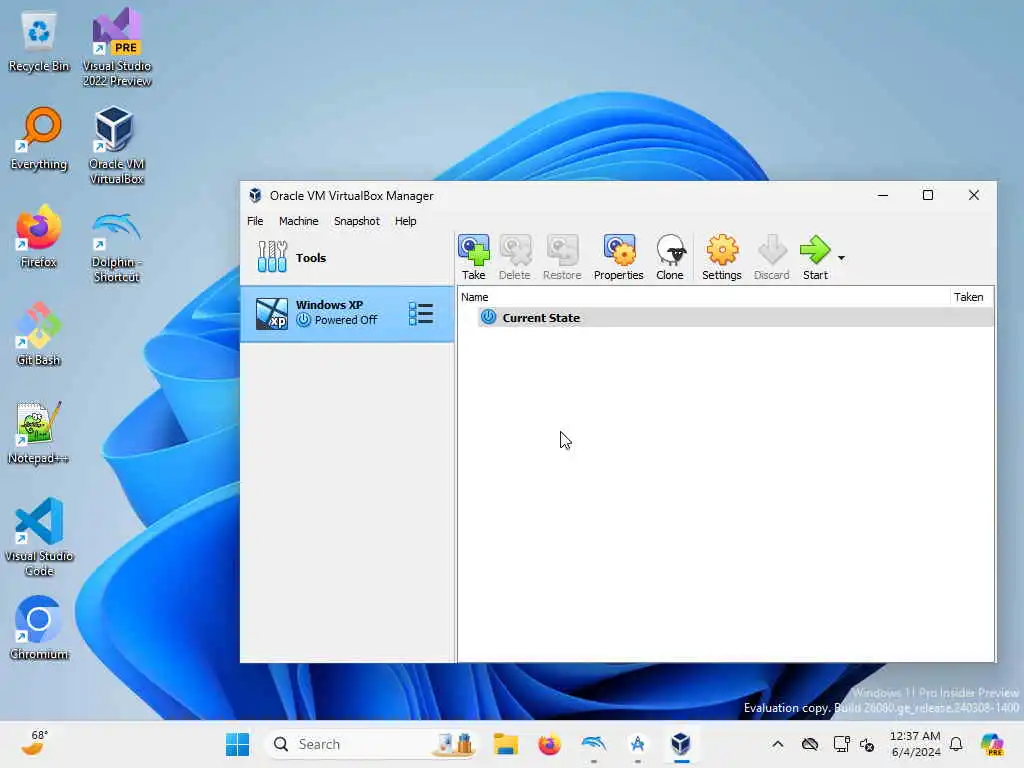The image size is (1024, 768).
Task: Select Visual Studio 2022 Preview desktop icon
Action: (117, 48)
